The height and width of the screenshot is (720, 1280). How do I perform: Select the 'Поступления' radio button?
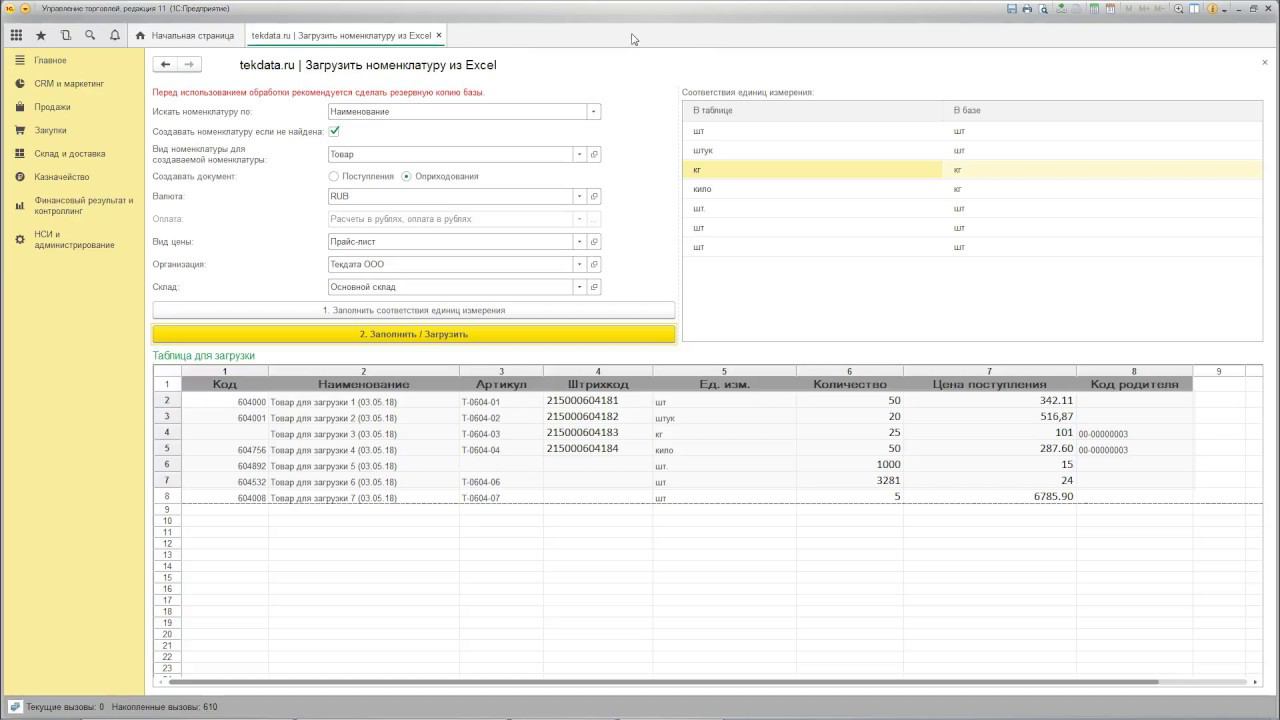tap(334, 176)
